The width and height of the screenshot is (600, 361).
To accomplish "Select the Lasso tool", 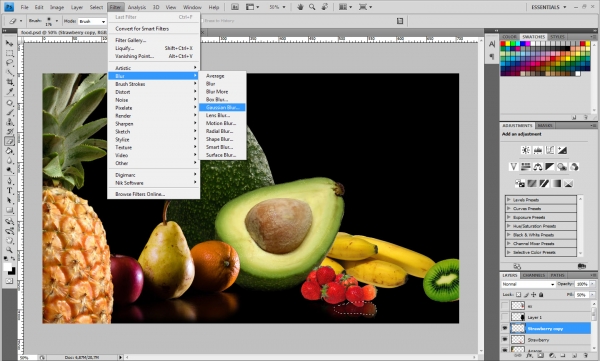I will pos(9,62).
